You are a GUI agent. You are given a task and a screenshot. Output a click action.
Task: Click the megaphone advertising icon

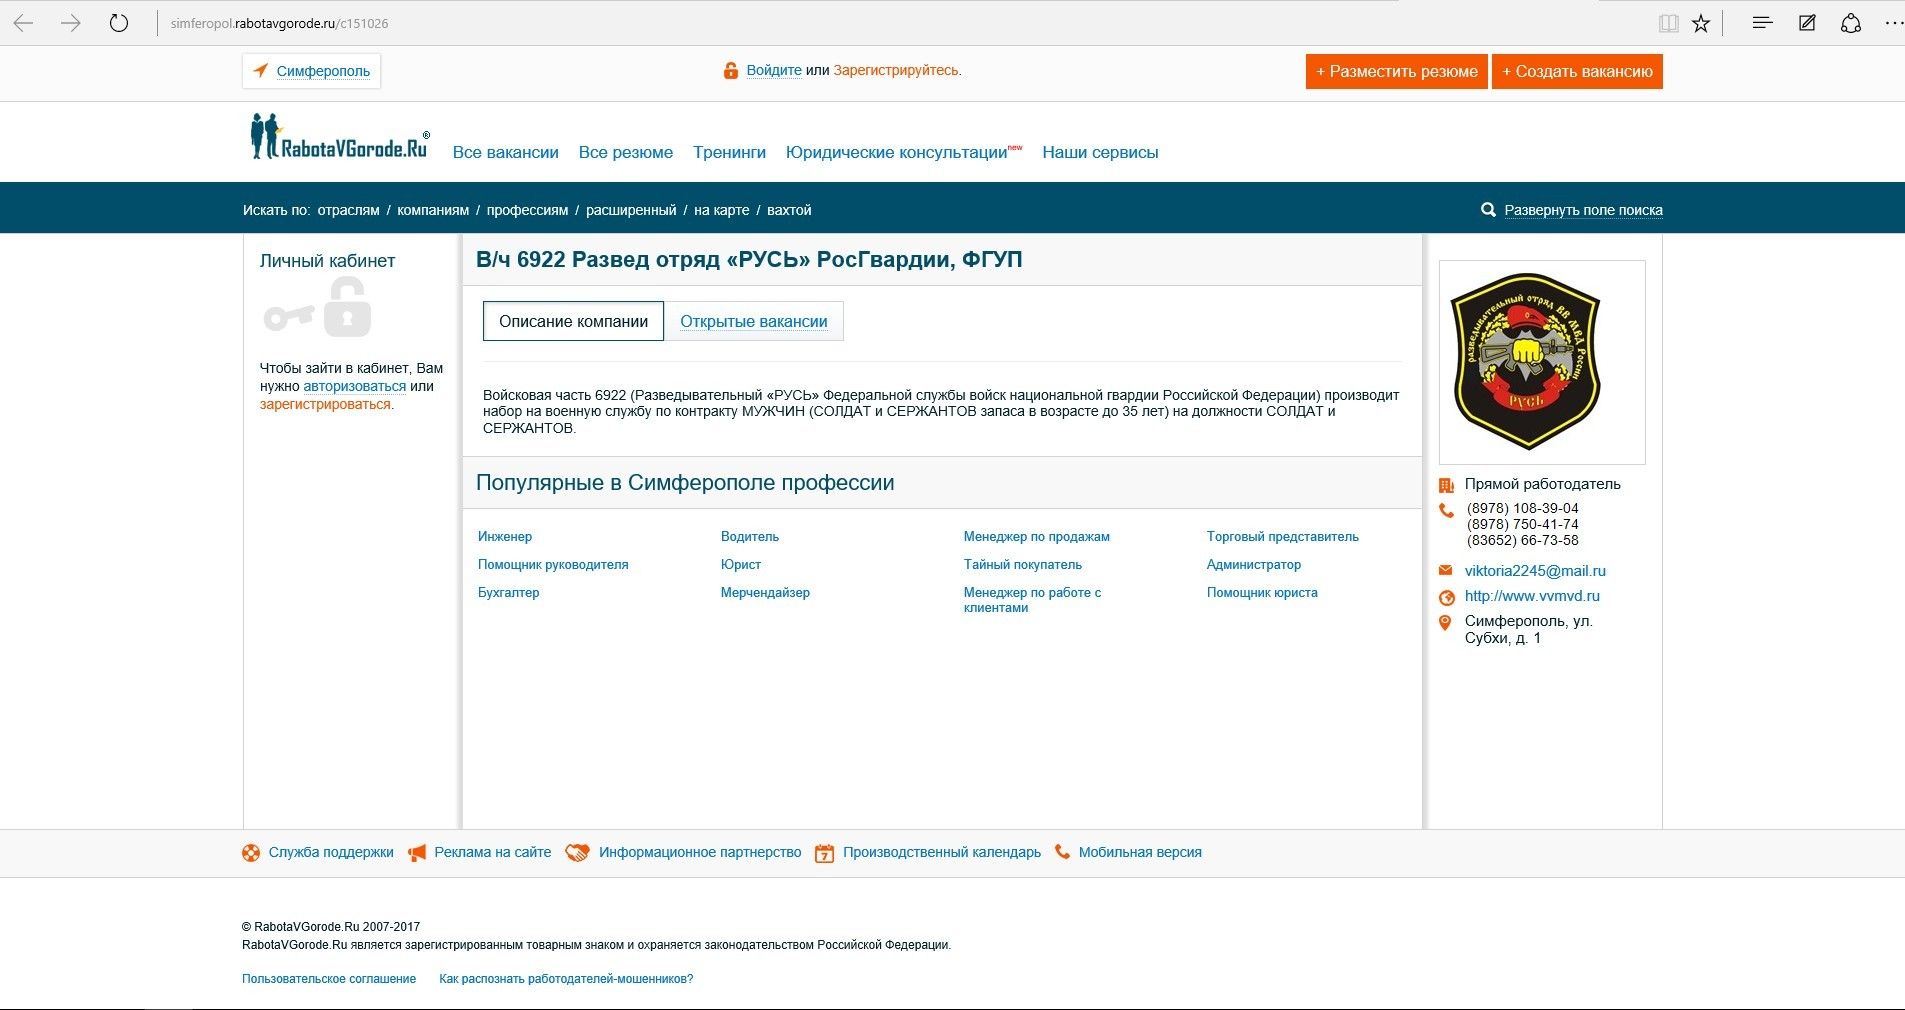click(417, 853)
